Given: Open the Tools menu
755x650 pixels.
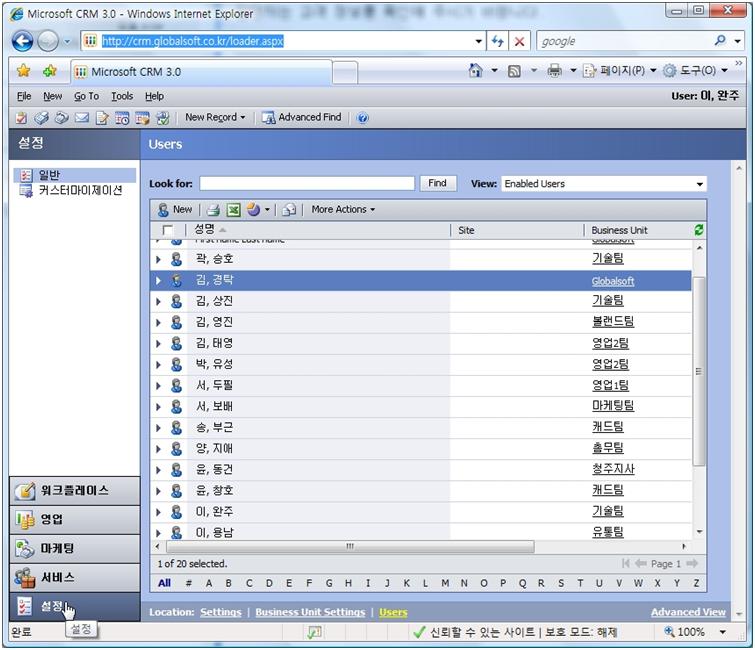Looking at the screenshot, I should (122, 96).
